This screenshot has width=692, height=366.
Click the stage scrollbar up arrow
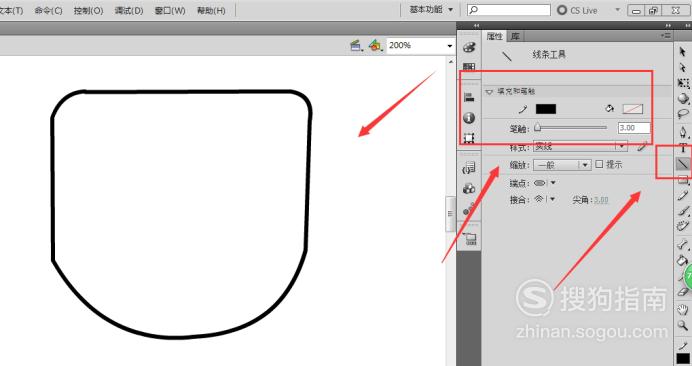(x=451, y=62)
